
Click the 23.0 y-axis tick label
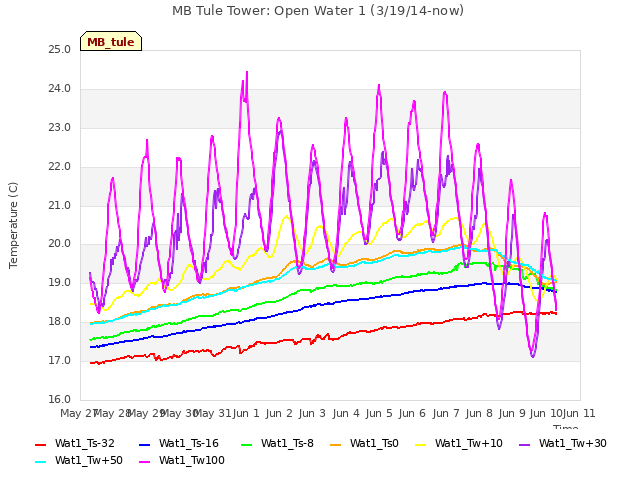(60, 128)
